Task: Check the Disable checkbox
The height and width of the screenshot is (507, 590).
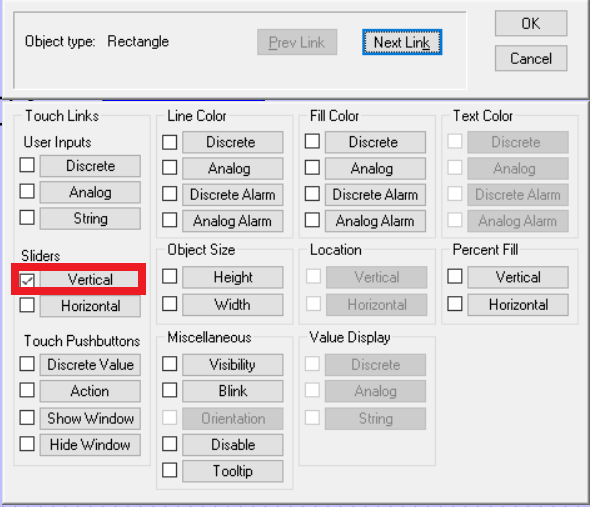Action: click(x=170, y=444)
